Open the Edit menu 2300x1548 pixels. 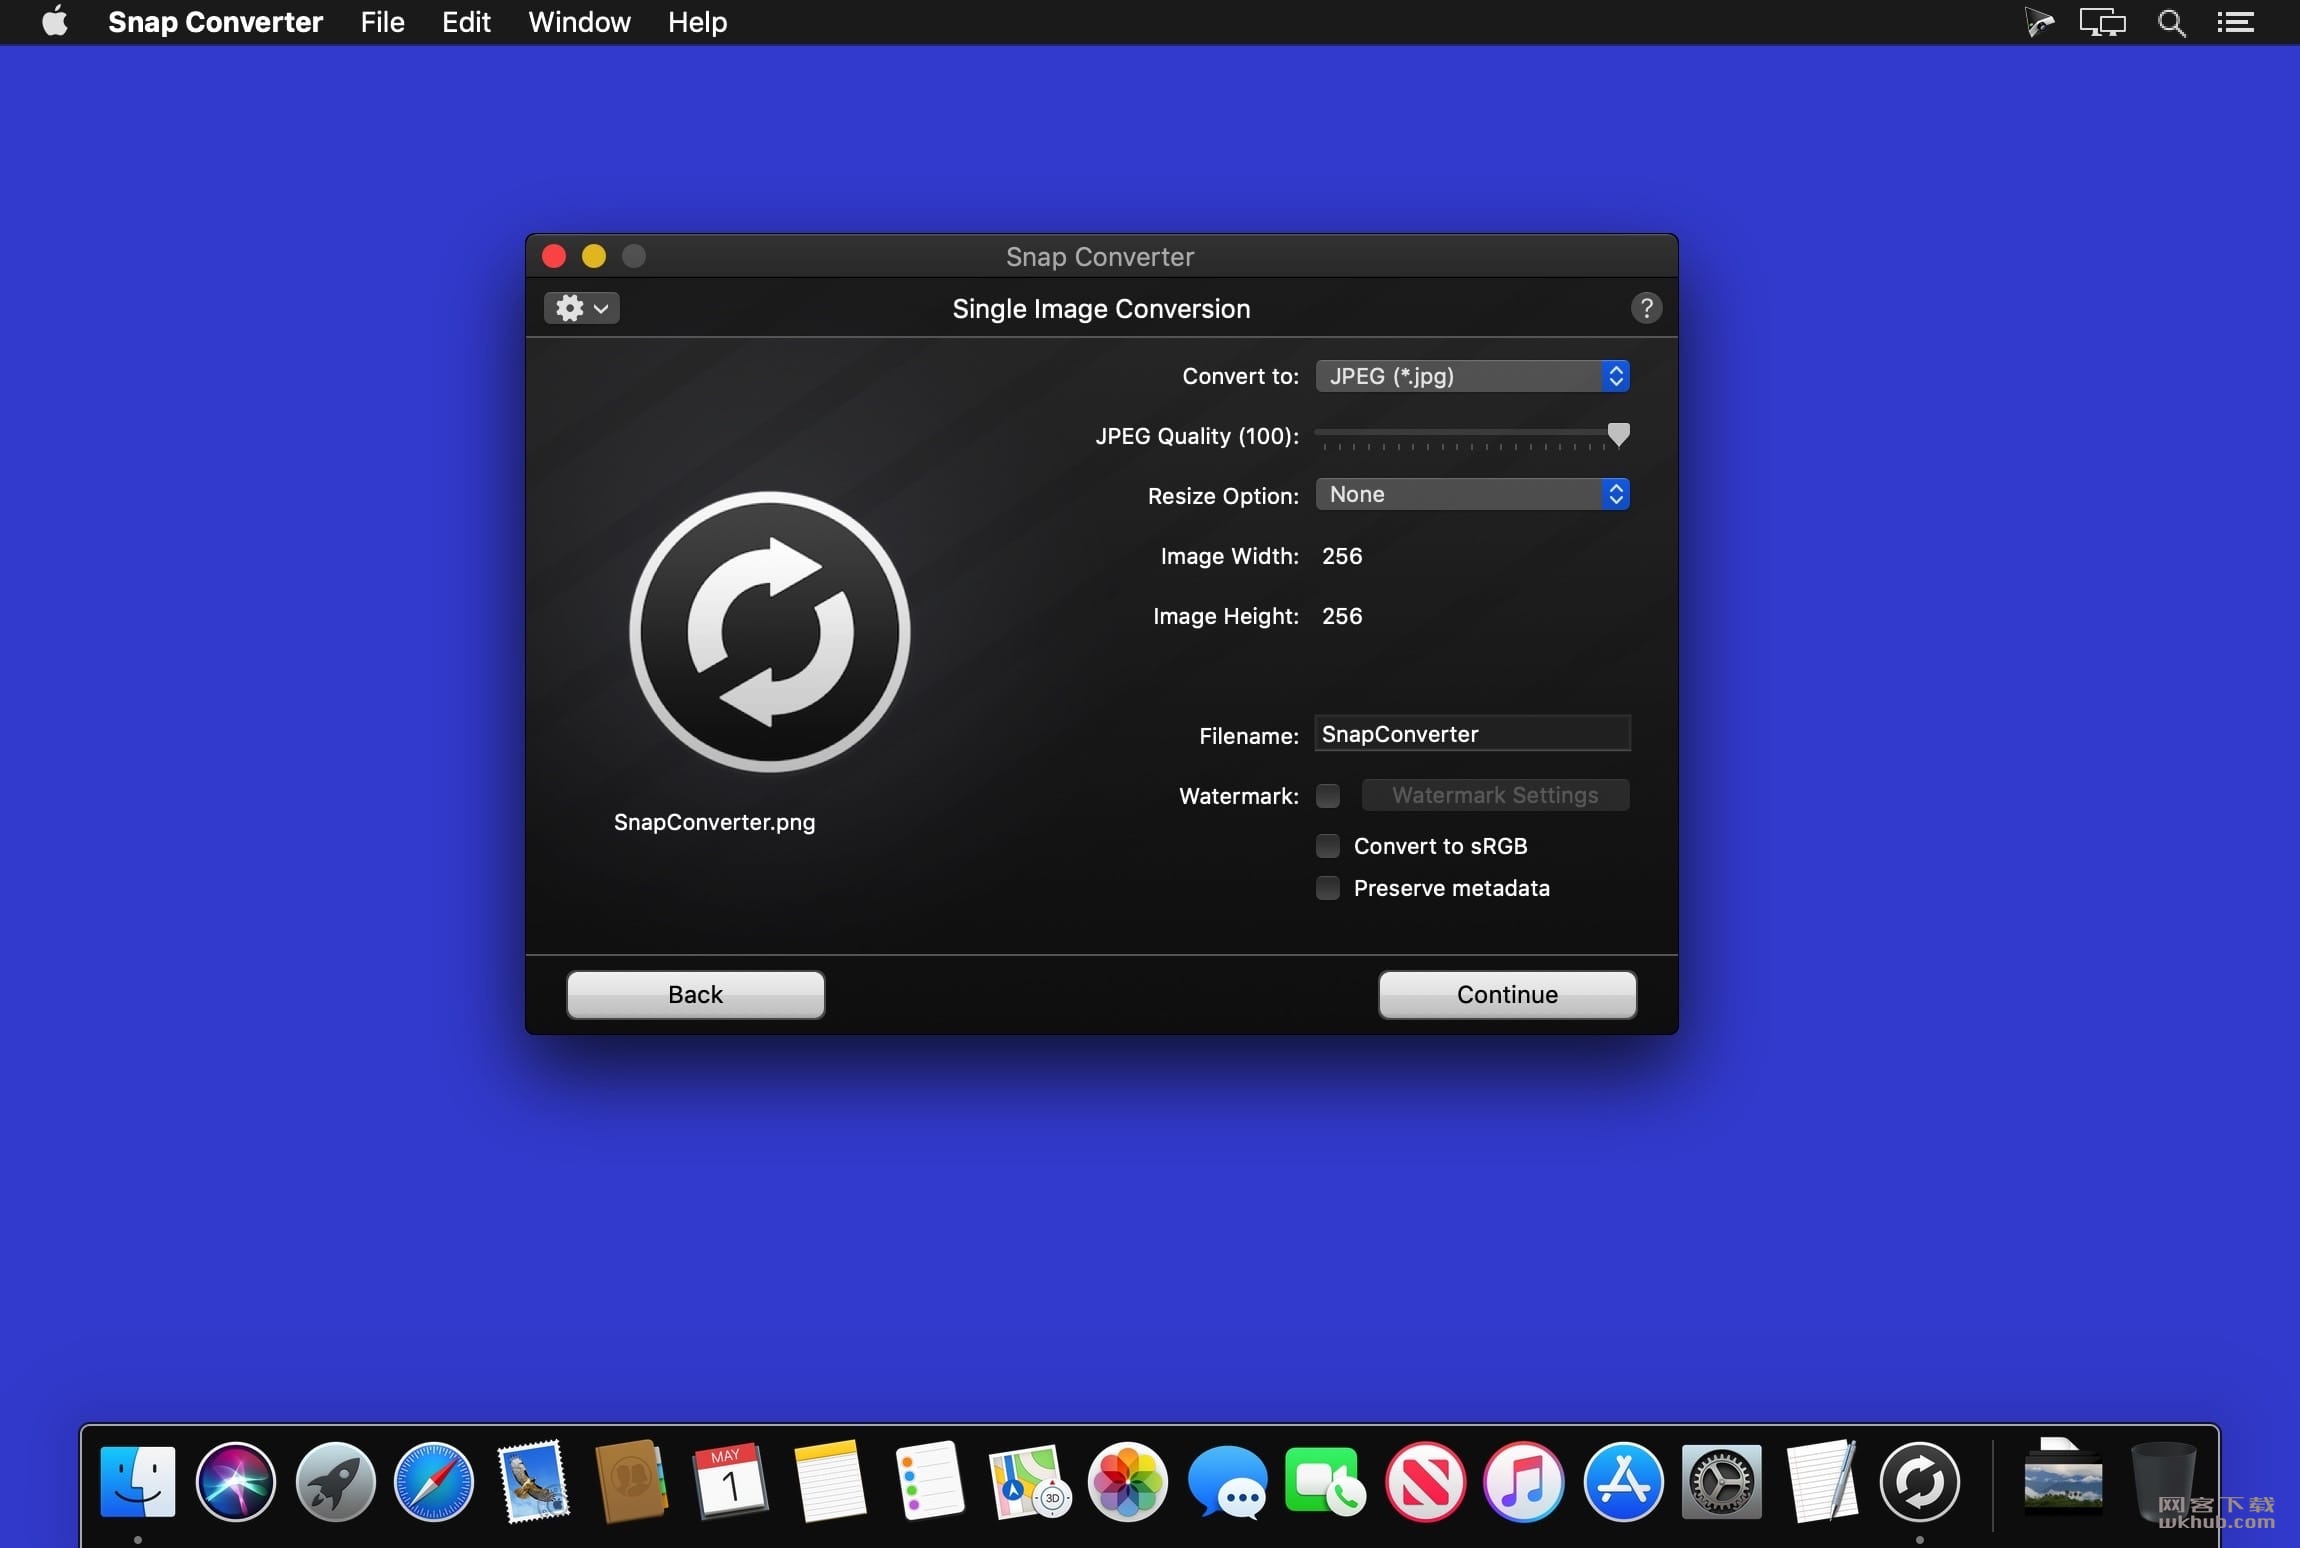click(x=466, y=22)
